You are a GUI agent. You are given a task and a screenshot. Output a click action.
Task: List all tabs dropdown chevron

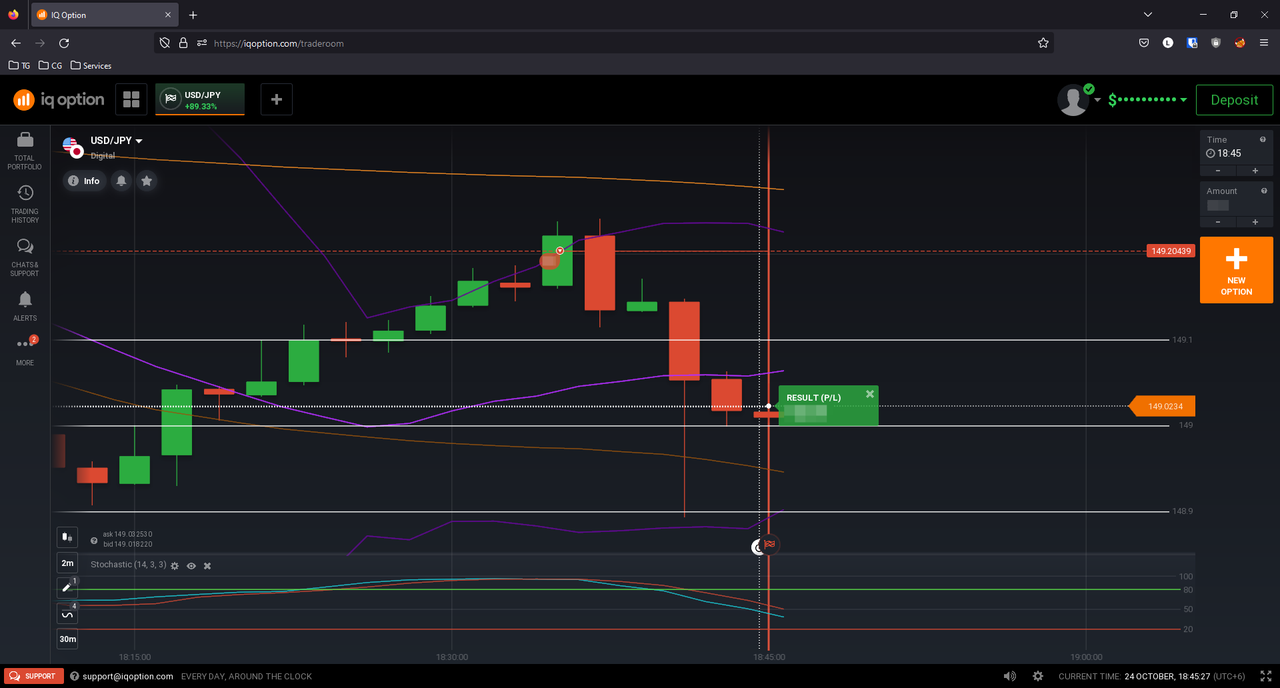(1147, 15)
